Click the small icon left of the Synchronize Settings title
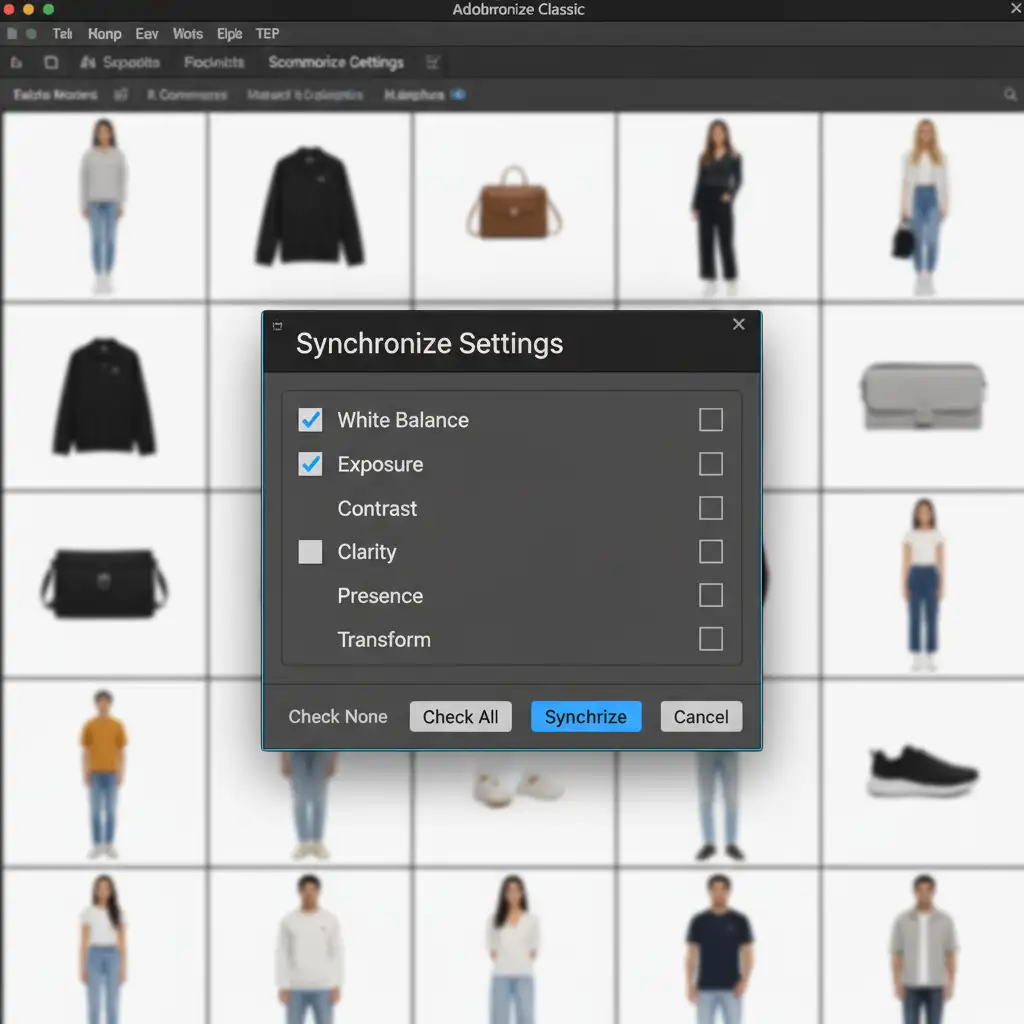Image resolution: width=1024 pixels, height=1024 pixels. (277, 326)
